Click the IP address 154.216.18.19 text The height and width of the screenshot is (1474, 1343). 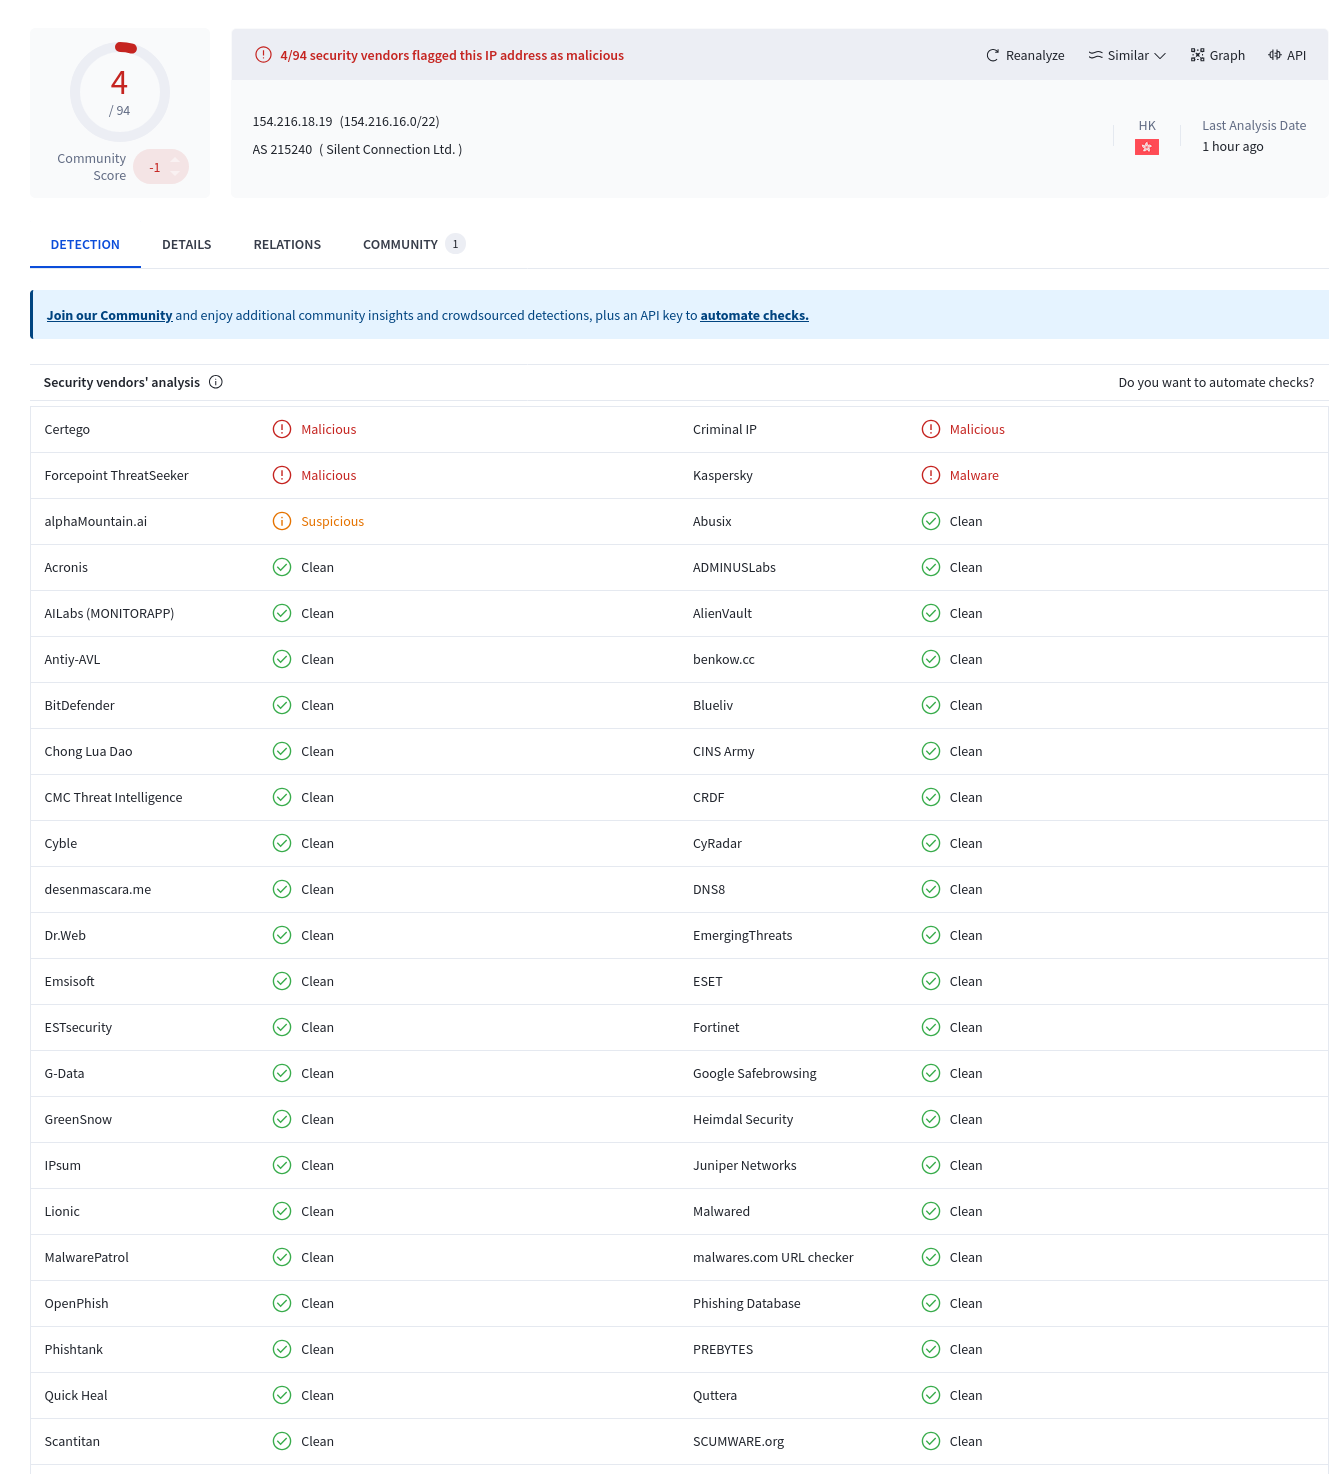point(292,121)
